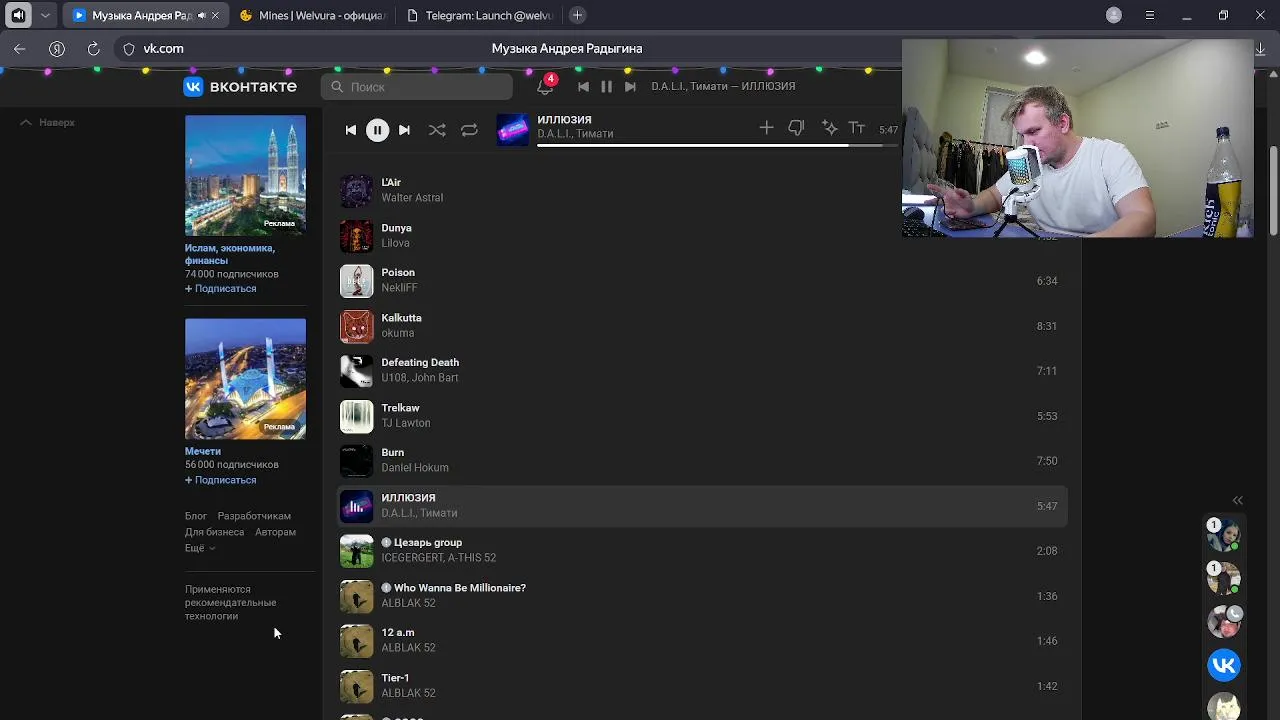The height and width of the screenshot is (720, 1280).
Task: Open artist link D.A.L.I., Тимати in the ИЛЛЮЗИЯ list row
Action: click(x=419, y=513)
